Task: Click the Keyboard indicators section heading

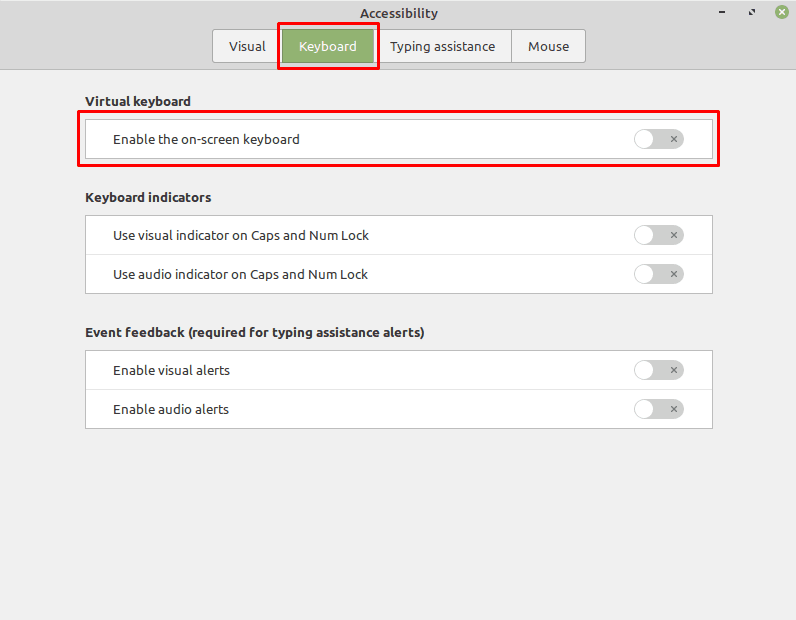Action: pyautogui.click(x=148, y=198)
